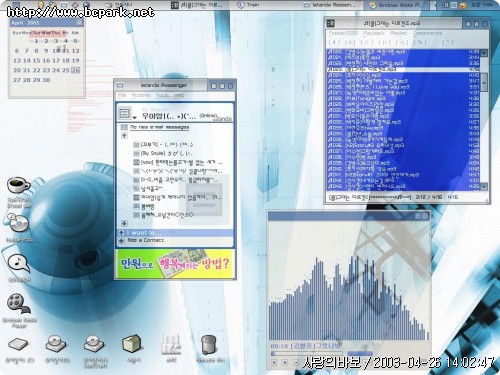500x375 pixels.
Task: Select the 'I Love you.mp3' playlist track
Action: click(403, 87)
